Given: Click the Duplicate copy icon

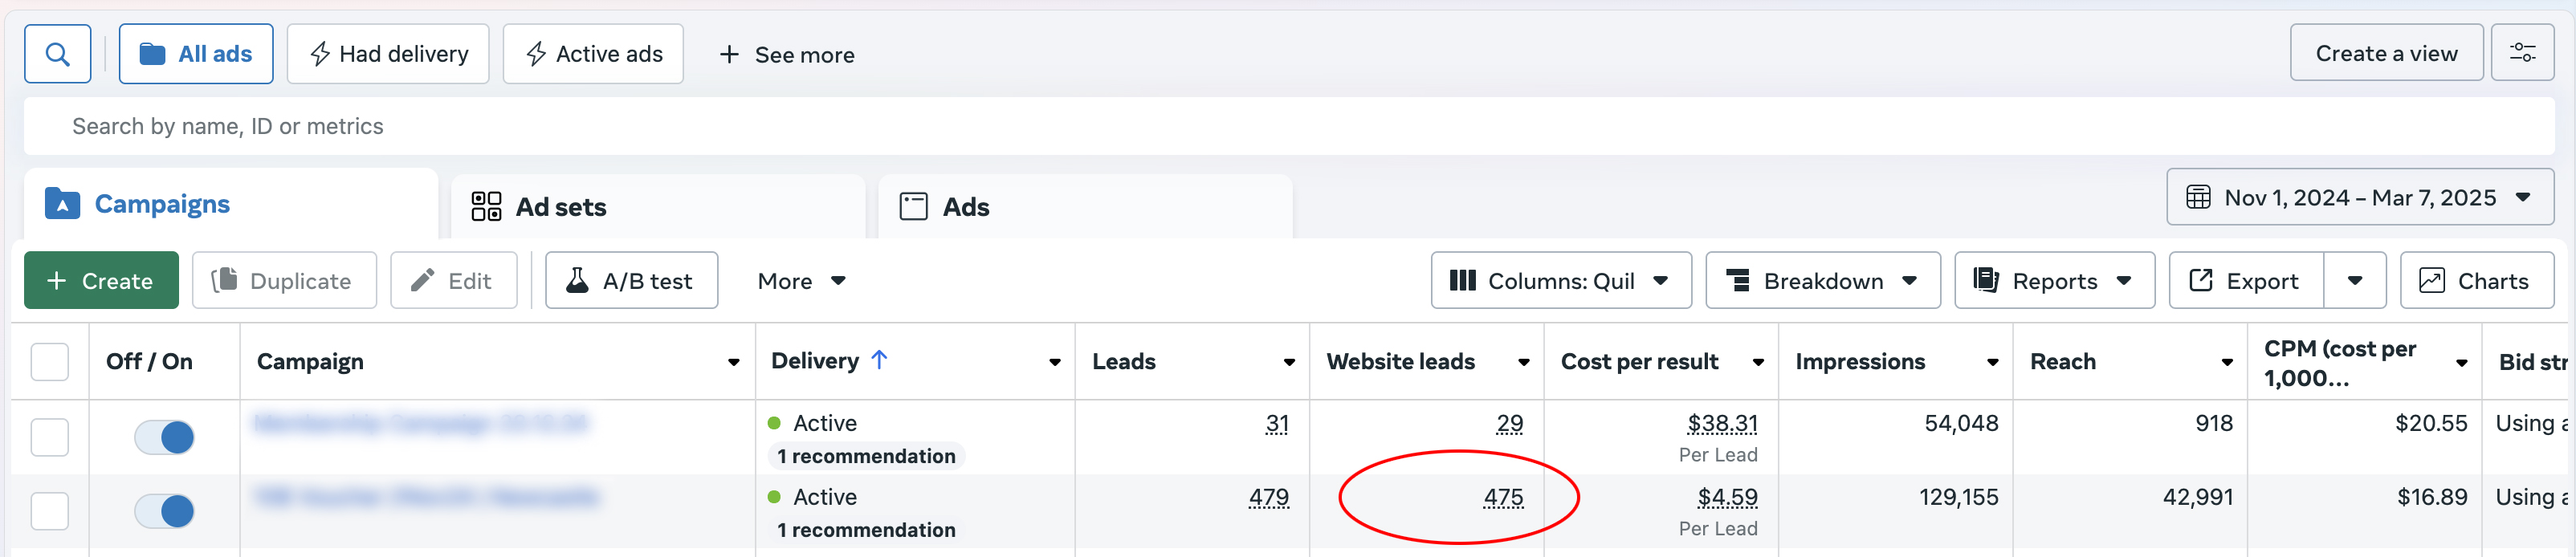Looking at the screenshot, I should point(225,280).
